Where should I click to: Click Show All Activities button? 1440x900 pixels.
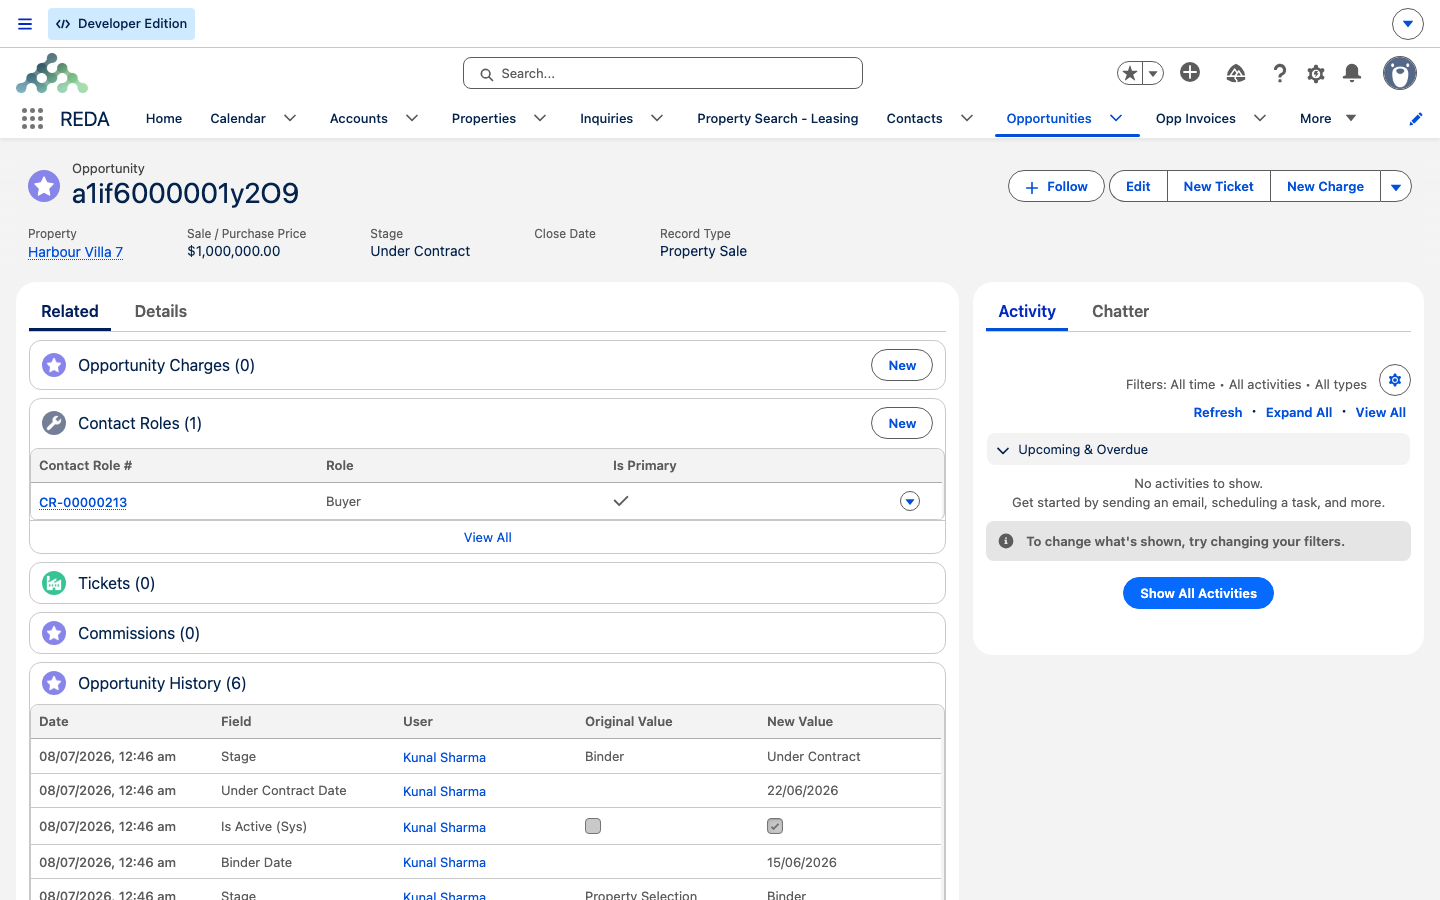coord(1198,593)
